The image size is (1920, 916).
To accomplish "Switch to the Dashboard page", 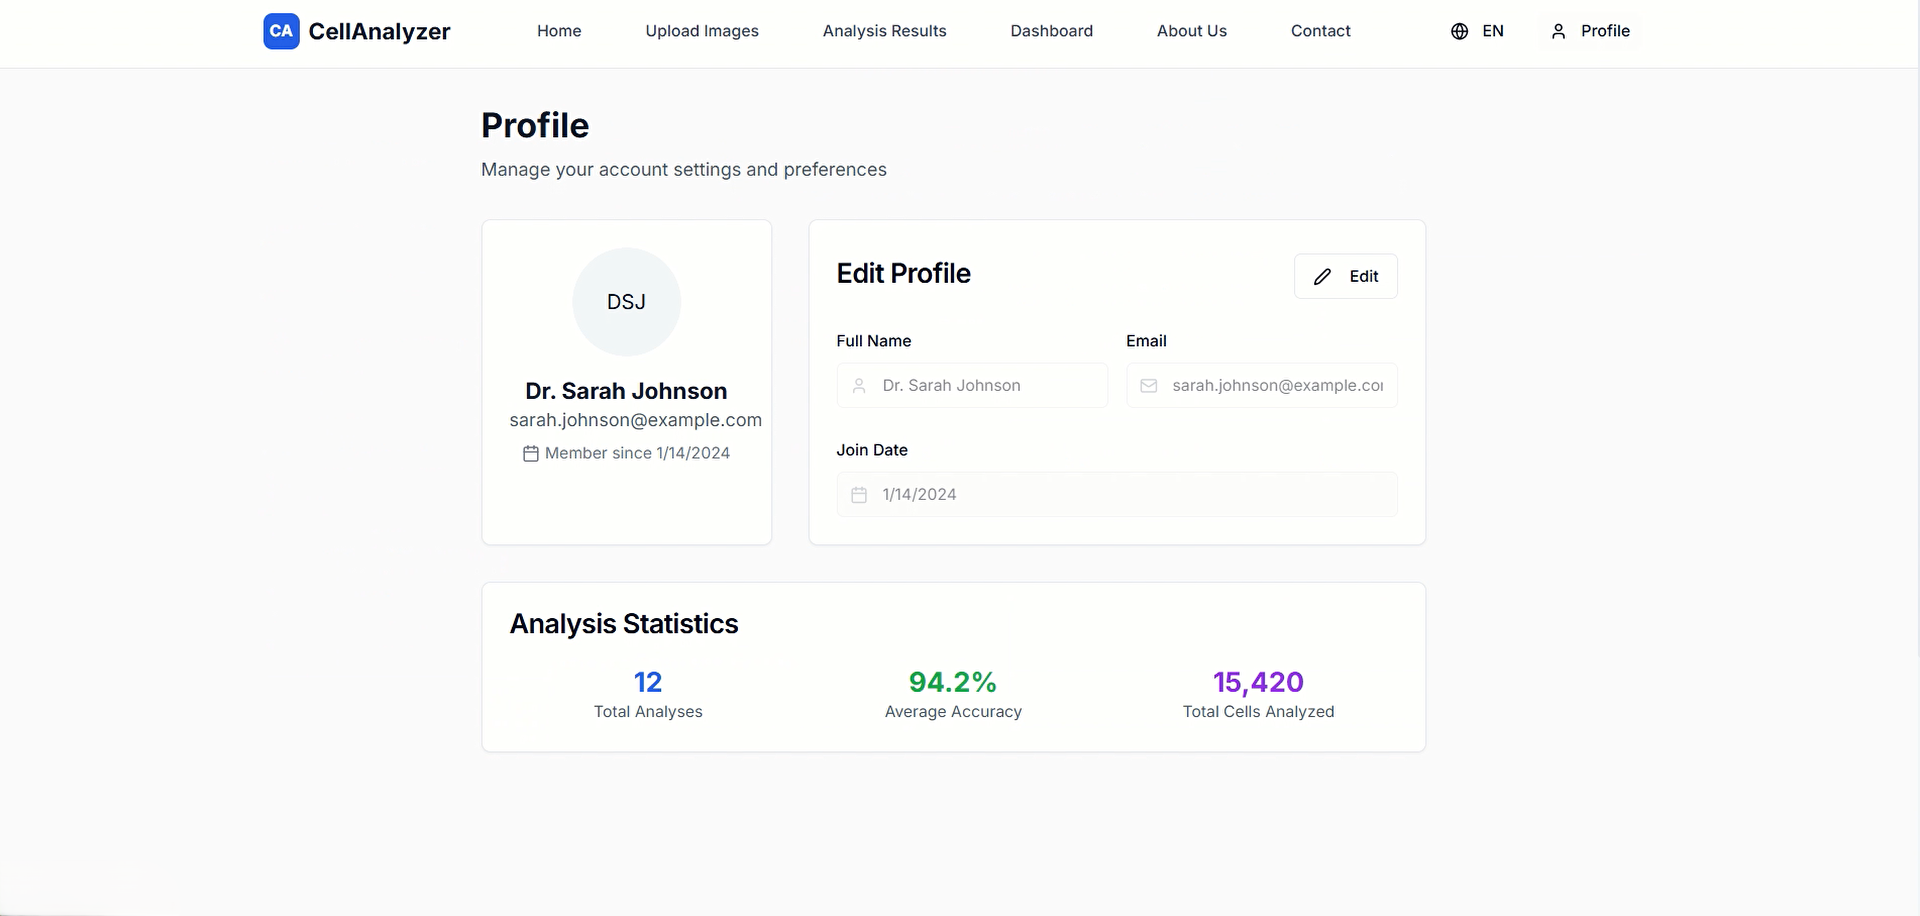I will coord(1051,31).
